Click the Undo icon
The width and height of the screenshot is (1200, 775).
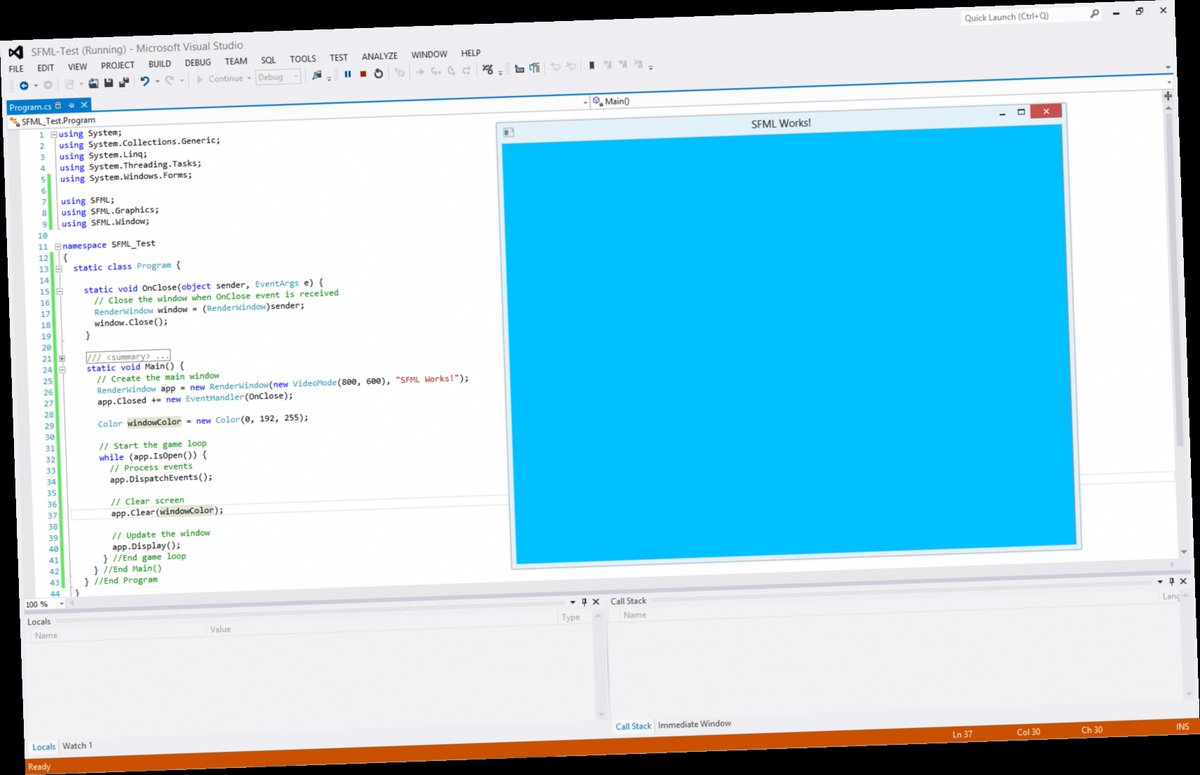pyautogui.click(x=146, y=81)
